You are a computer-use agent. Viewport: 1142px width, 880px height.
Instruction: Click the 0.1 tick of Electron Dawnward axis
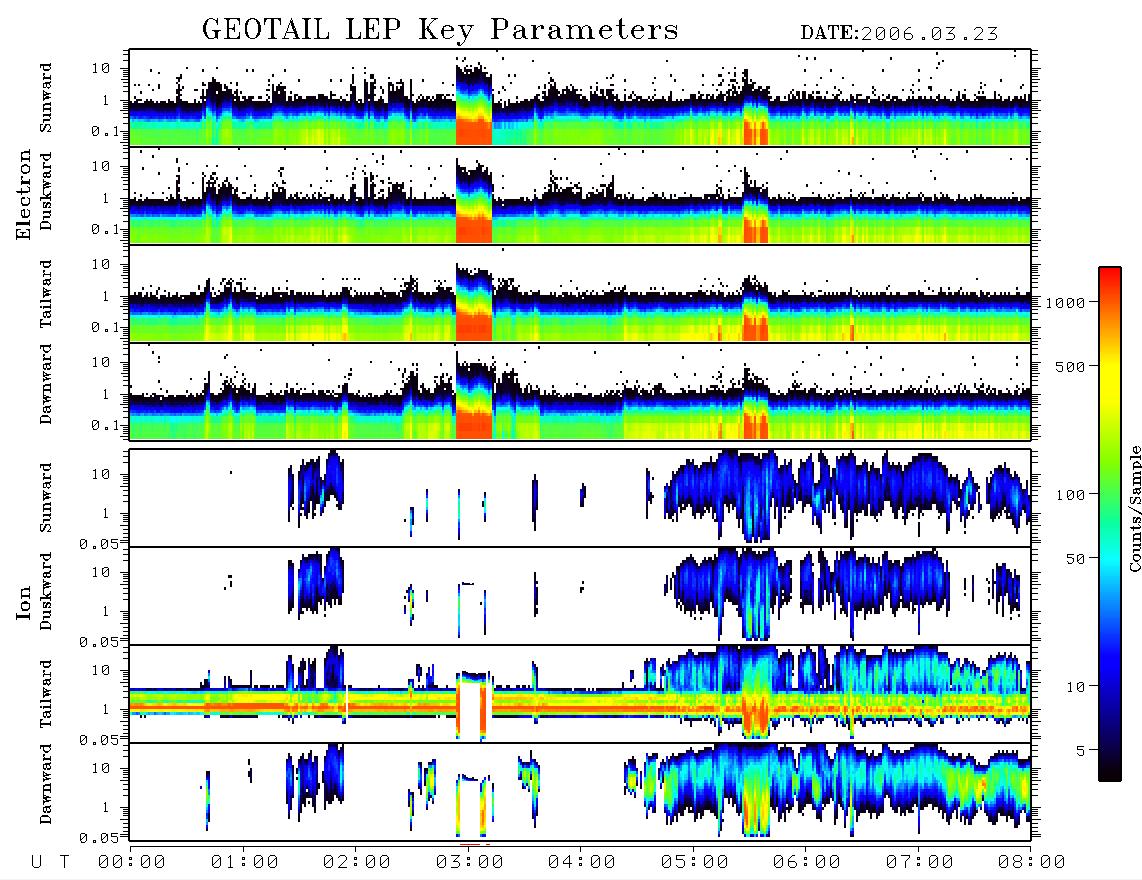pos(105,425)
